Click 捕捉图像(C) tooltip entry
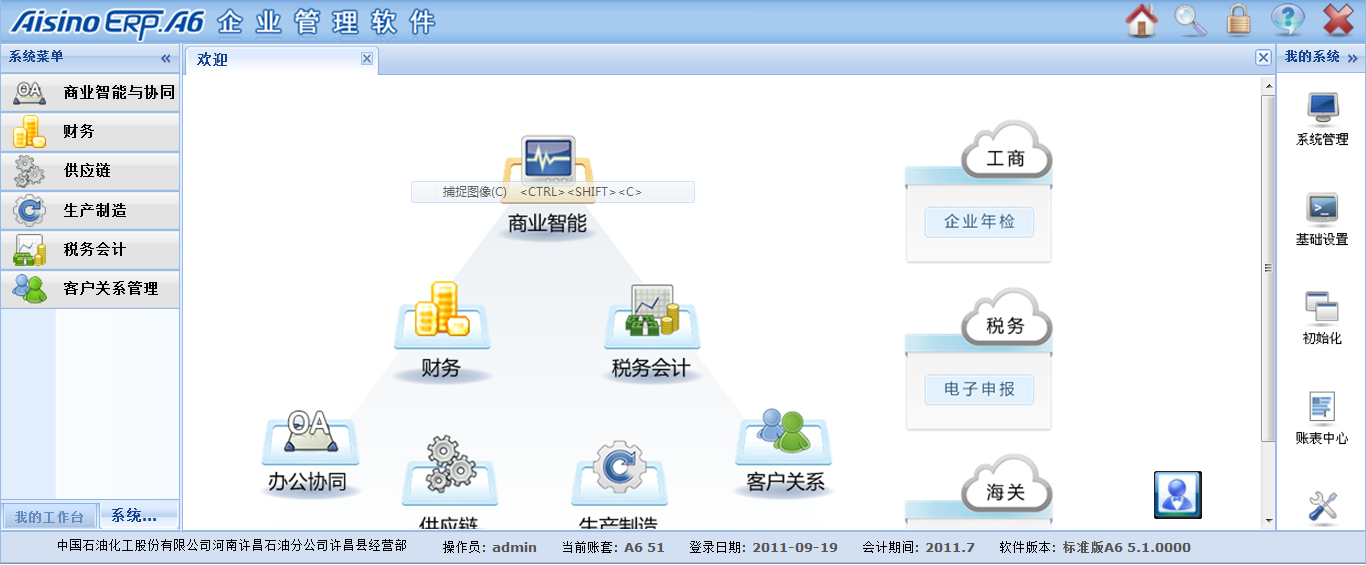This screenshot has width=1366, height=565. (x=552, y=192)
